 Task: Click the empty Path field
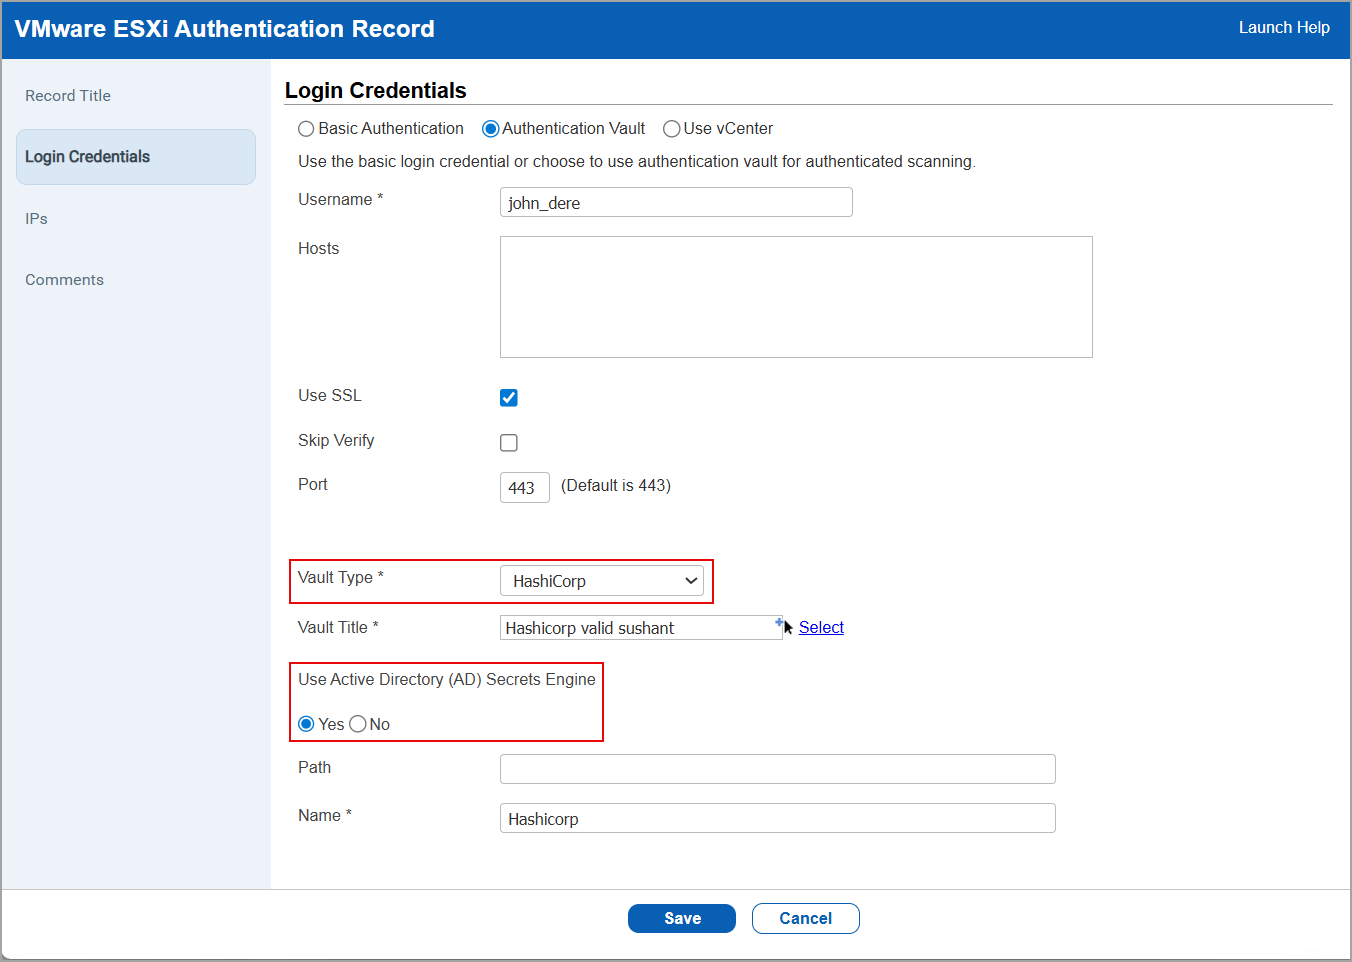pos(777,768)
